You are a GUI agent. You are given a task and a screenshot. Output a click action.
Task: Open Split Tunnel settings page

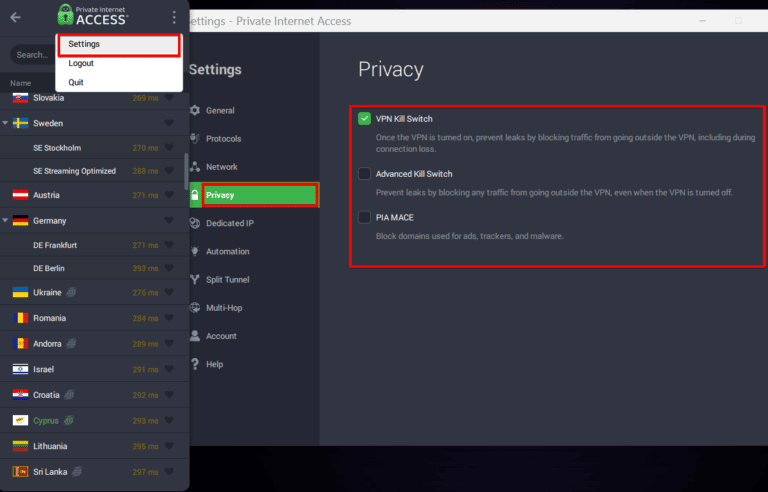(x=255, y=280)
